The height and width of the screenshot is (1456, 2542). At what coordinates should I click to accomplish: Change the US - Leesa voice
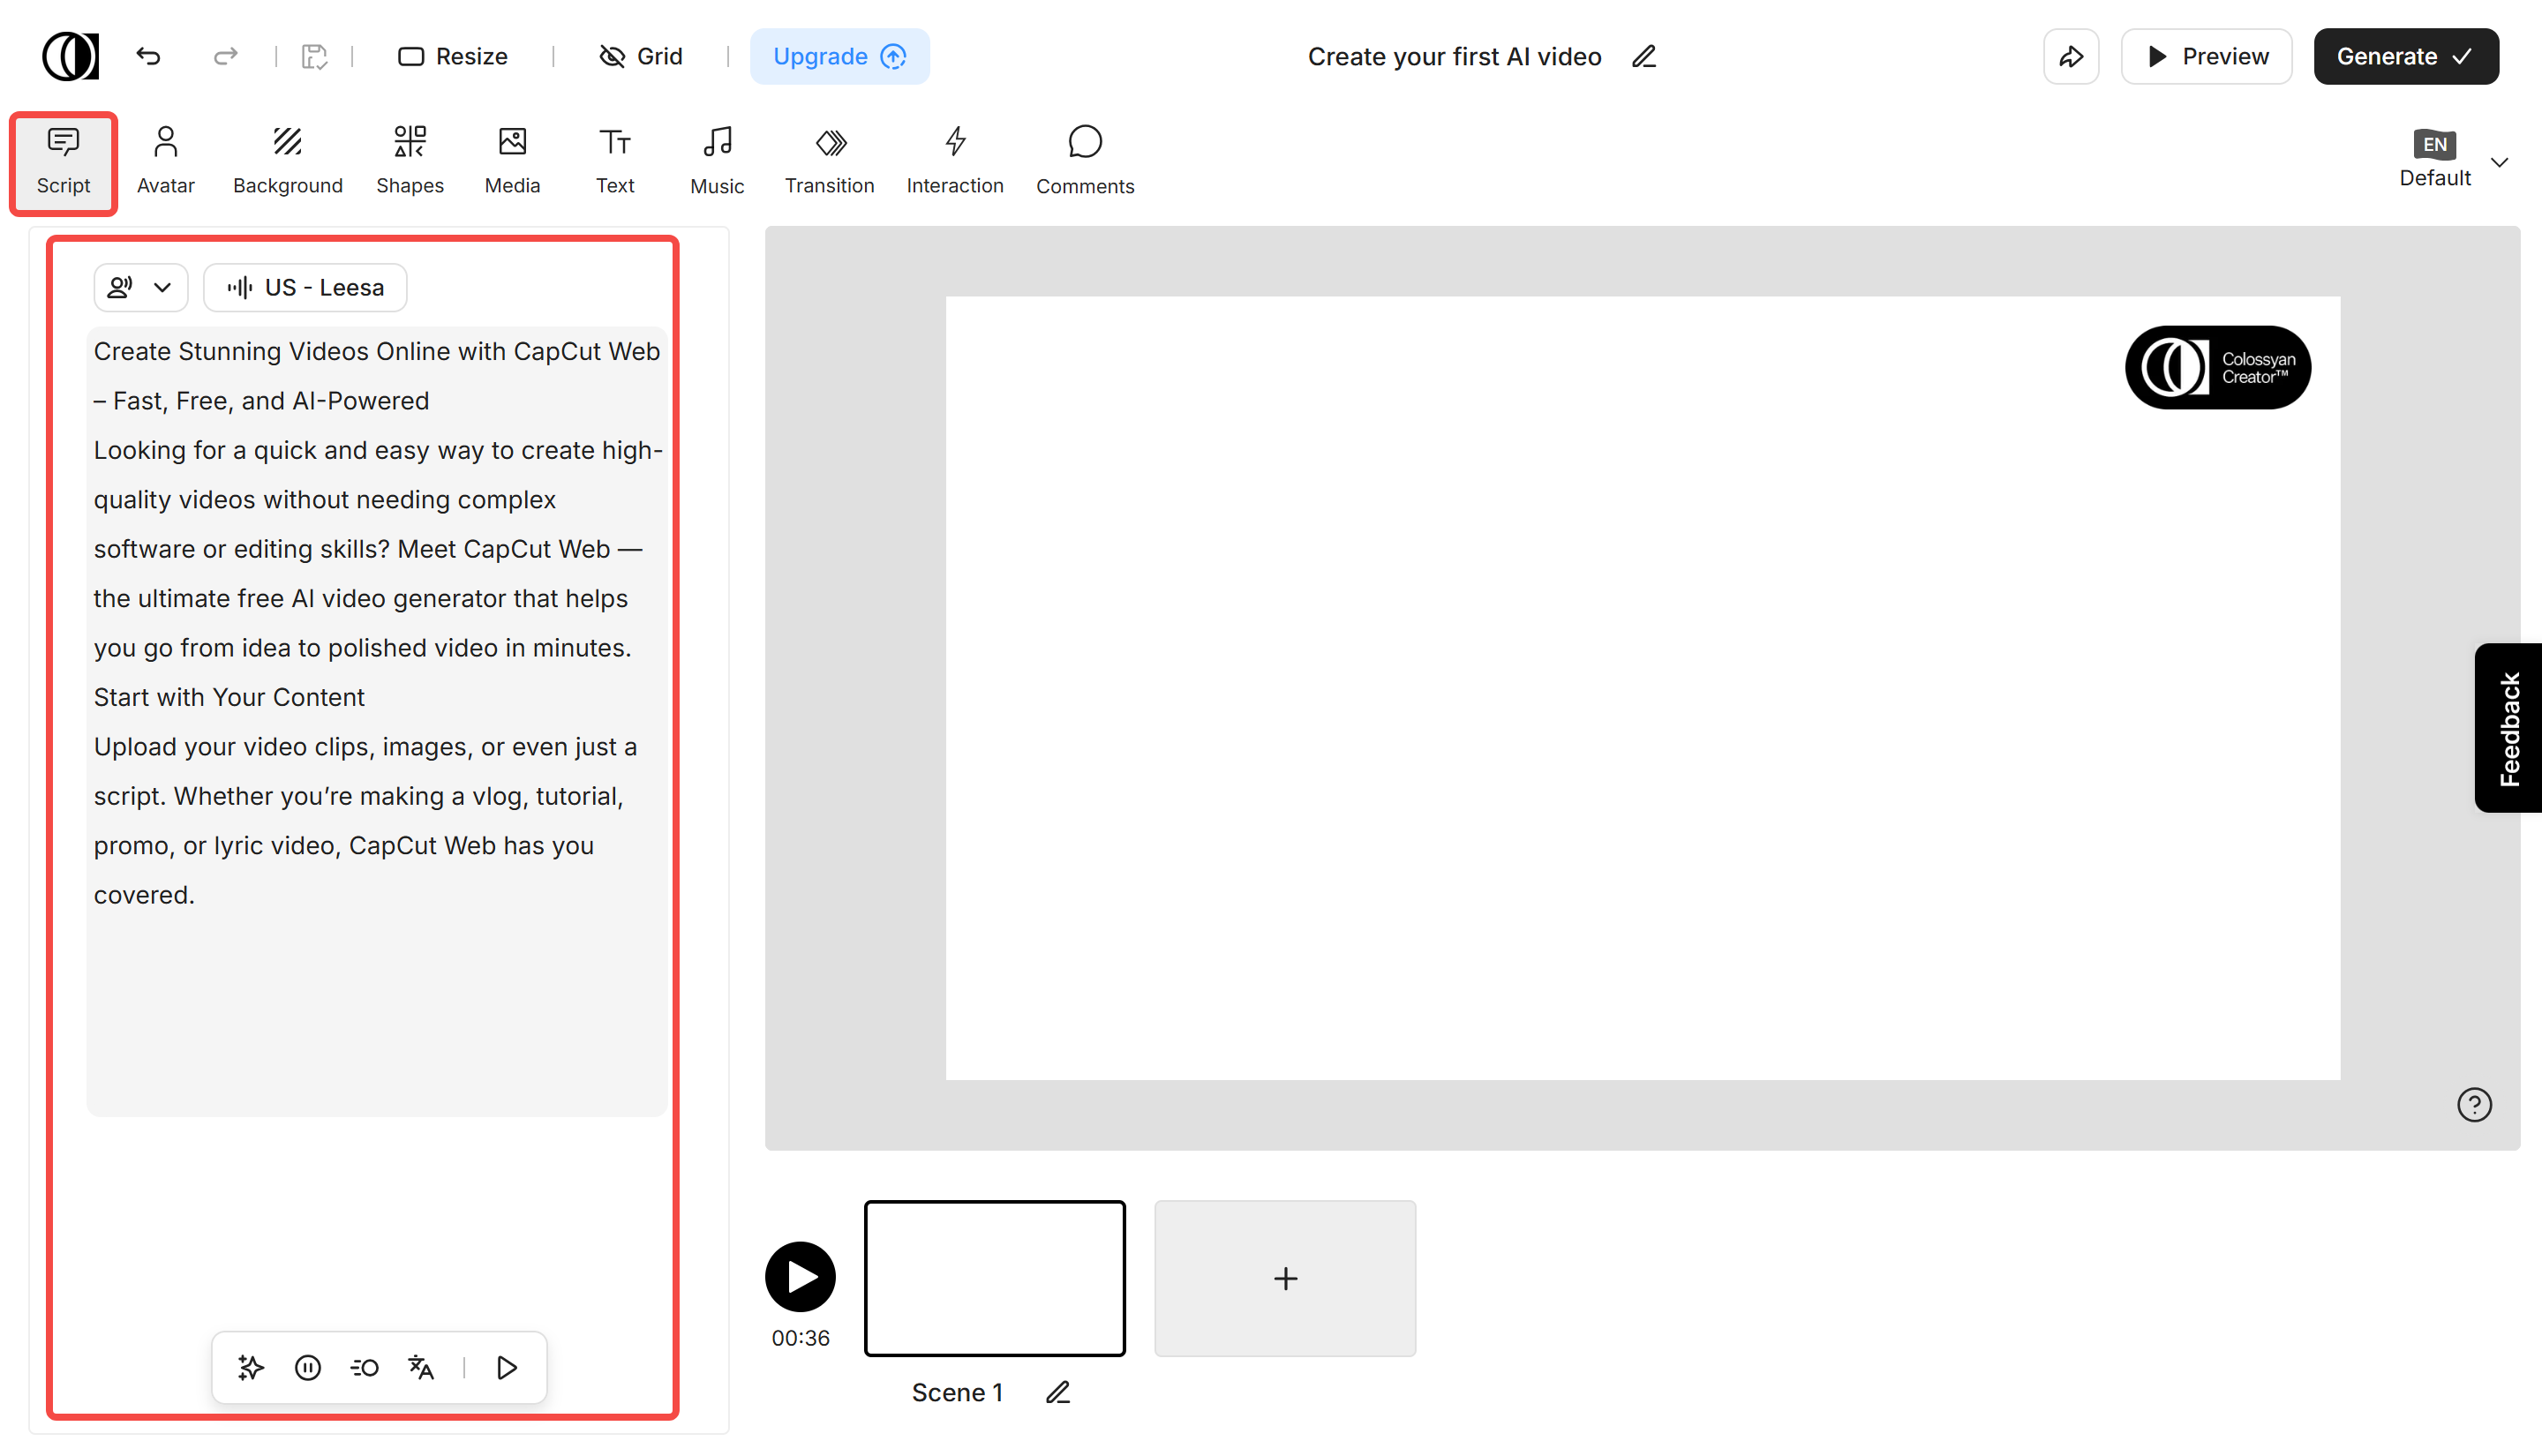tap(305, 287)
